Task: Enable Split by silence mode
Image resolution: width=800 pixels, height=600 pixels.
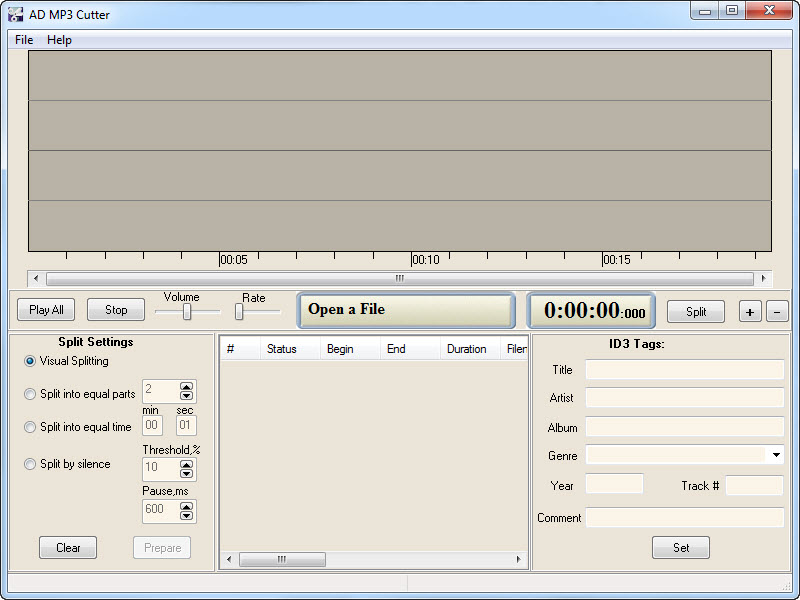Action: pyautogui.click(x=30, y=464)
